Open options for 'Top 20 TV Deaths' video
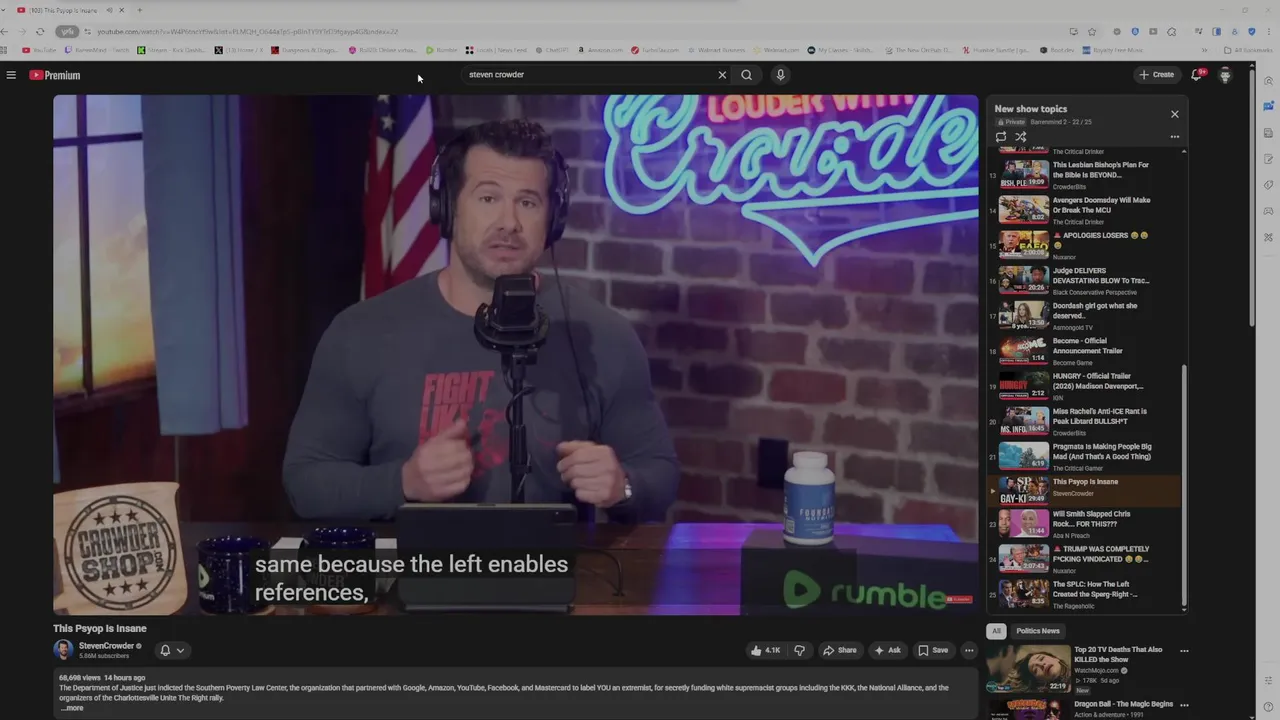This screenshot has height=720, width=1280. (x=1184, y=651)
